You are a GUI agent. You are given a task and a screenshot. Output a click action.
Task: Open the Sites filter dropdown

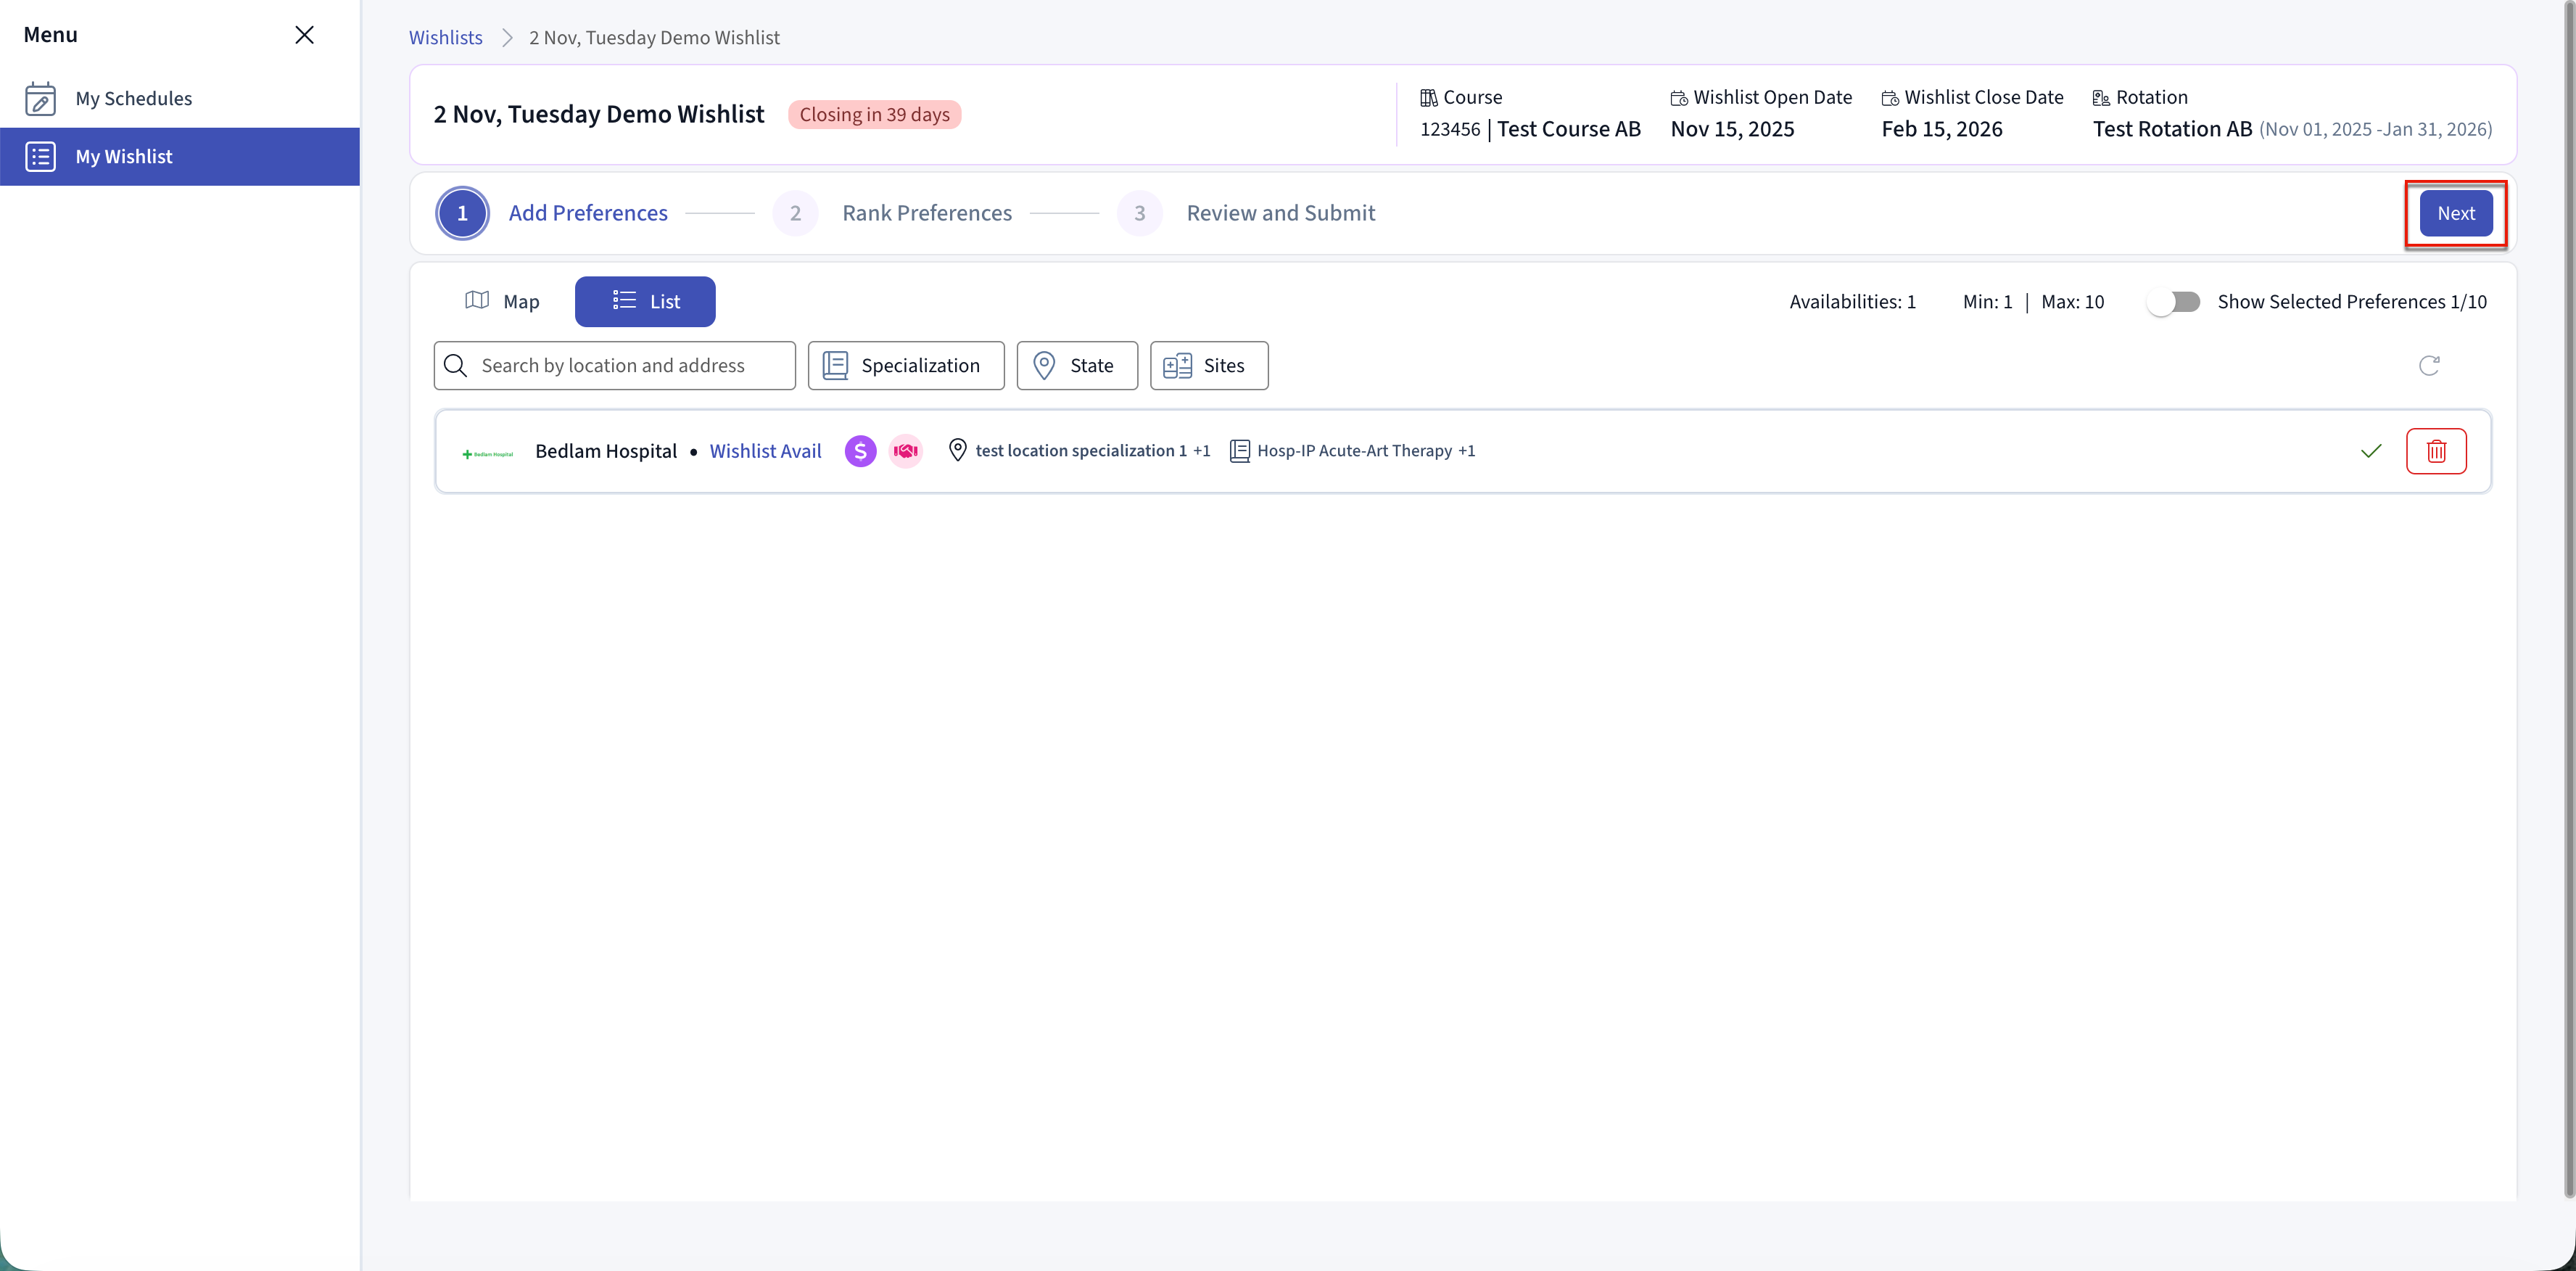coord(1208,365)
